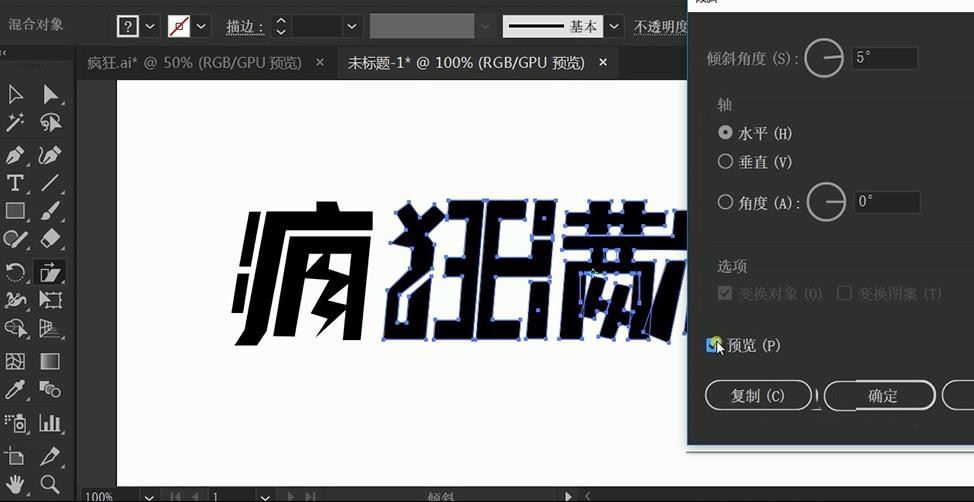Select the Shaper tool
Screen dimensions: 974x502
15,239
